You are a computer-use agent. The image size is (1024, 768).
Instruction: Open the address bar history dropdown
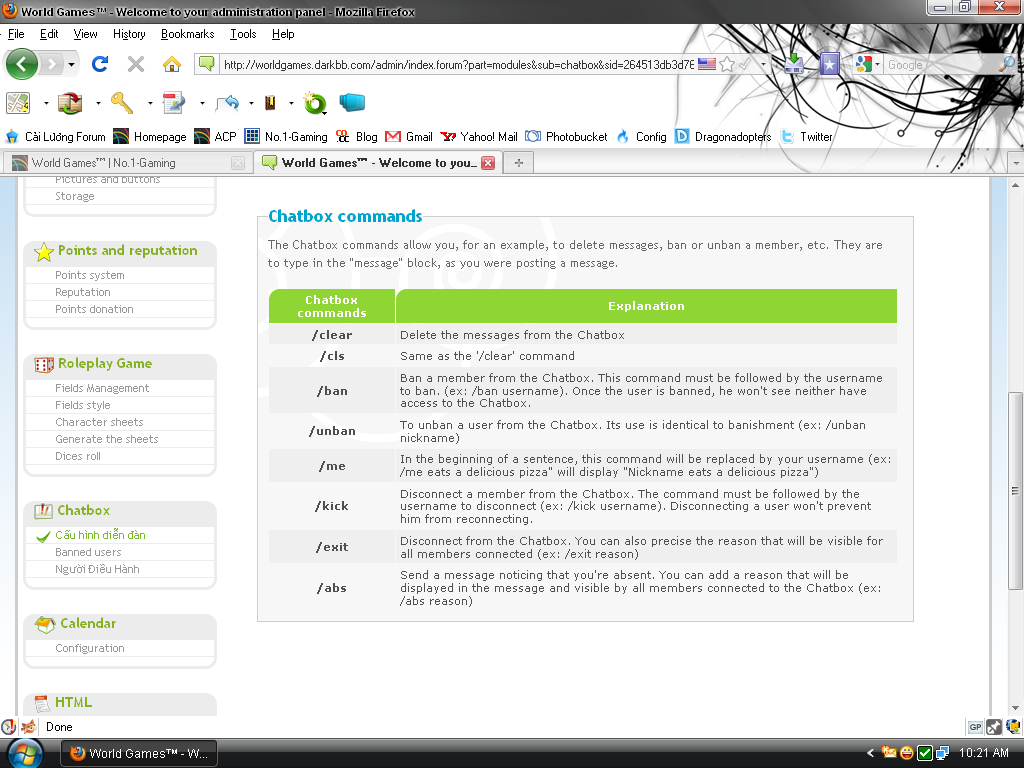763,65
